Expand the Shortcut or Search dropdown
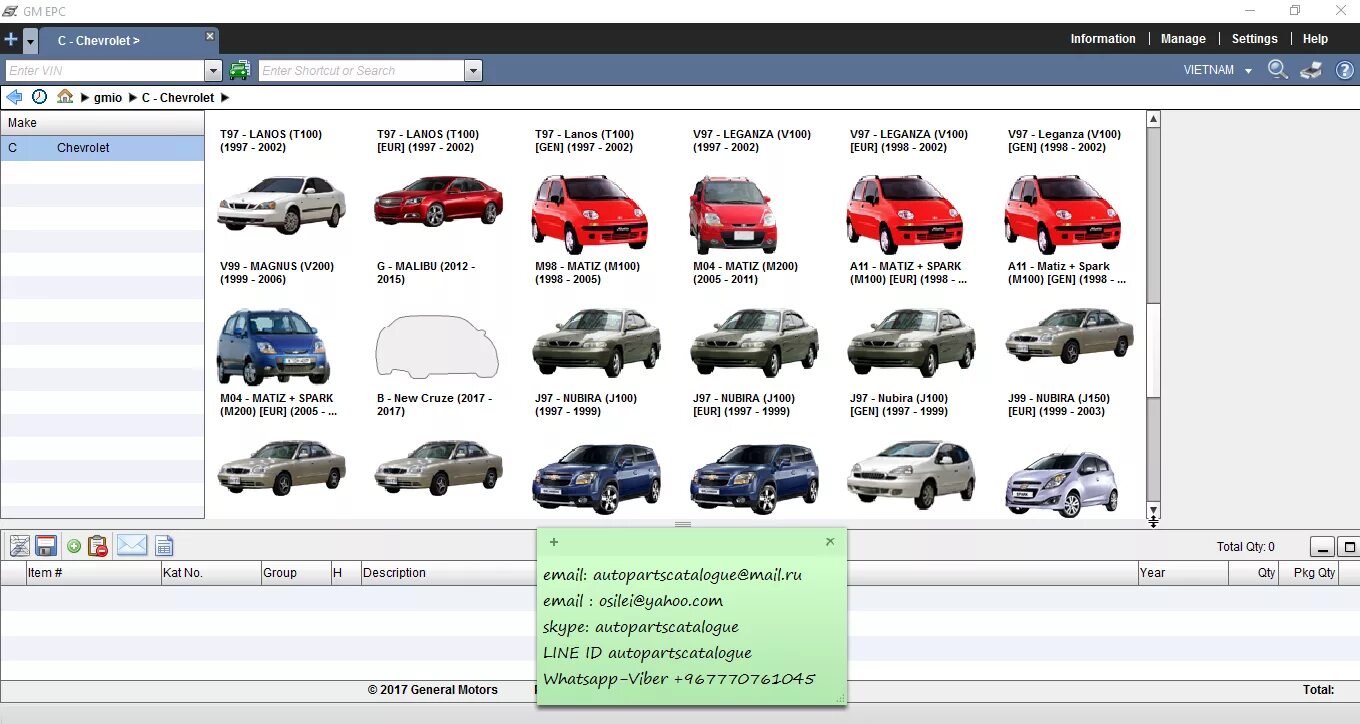 tap(474, 71)
